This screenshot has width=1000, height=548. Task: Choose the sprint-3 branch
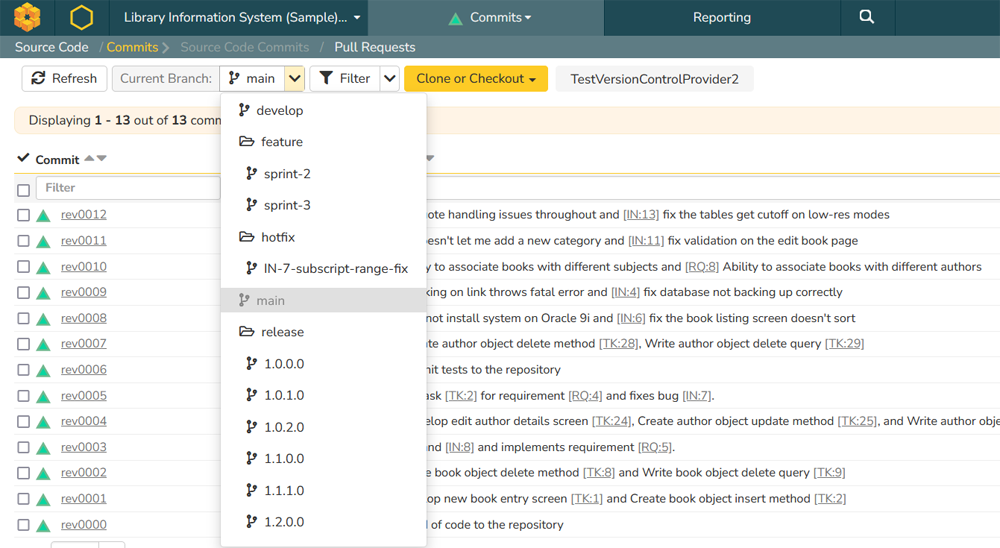click(287, 205)
